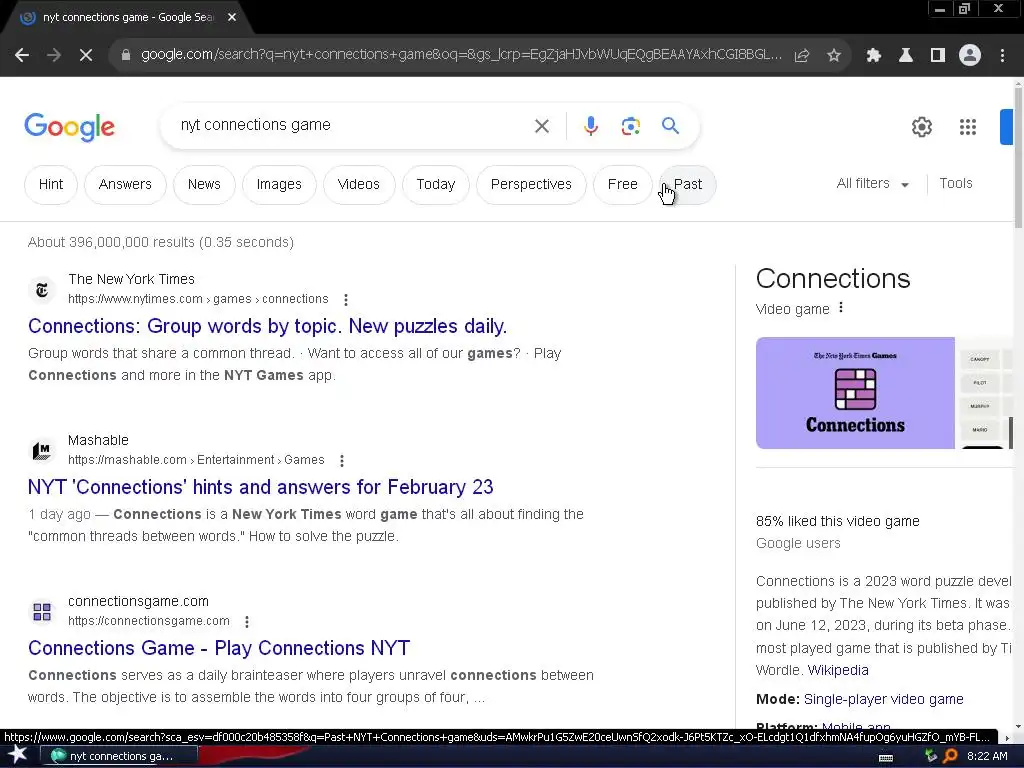Close the nyt connections game browser tab
This screenshot has width=1024, height=768.
pos(232,18)
